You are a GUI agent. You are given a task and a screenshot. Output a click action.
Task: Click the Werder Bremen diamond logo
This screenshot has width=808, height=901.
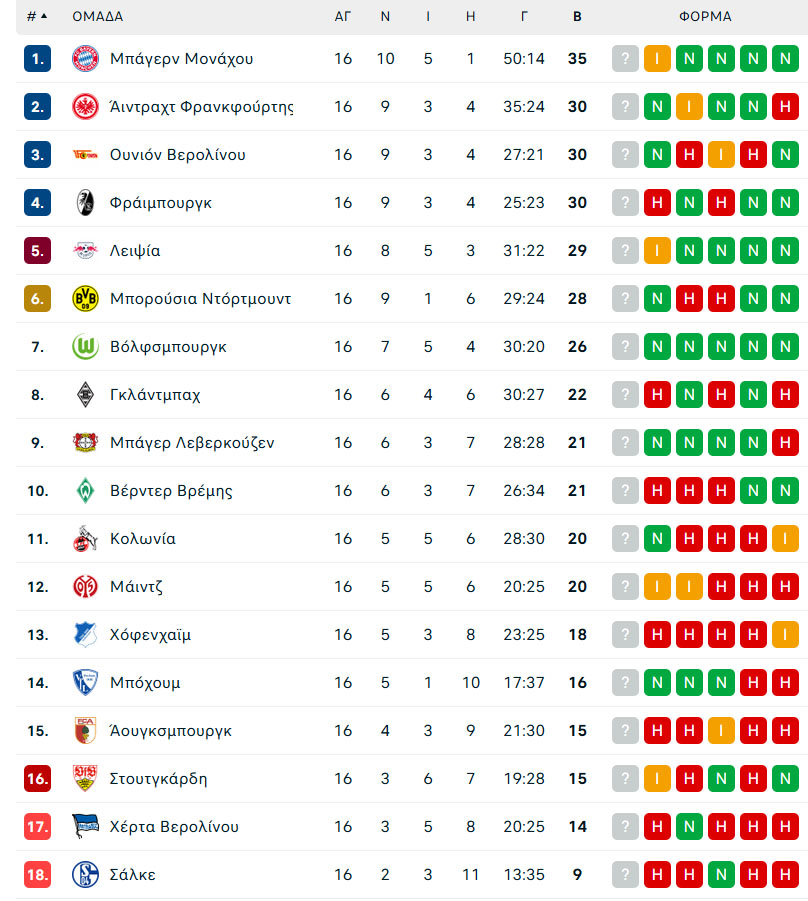85,491
